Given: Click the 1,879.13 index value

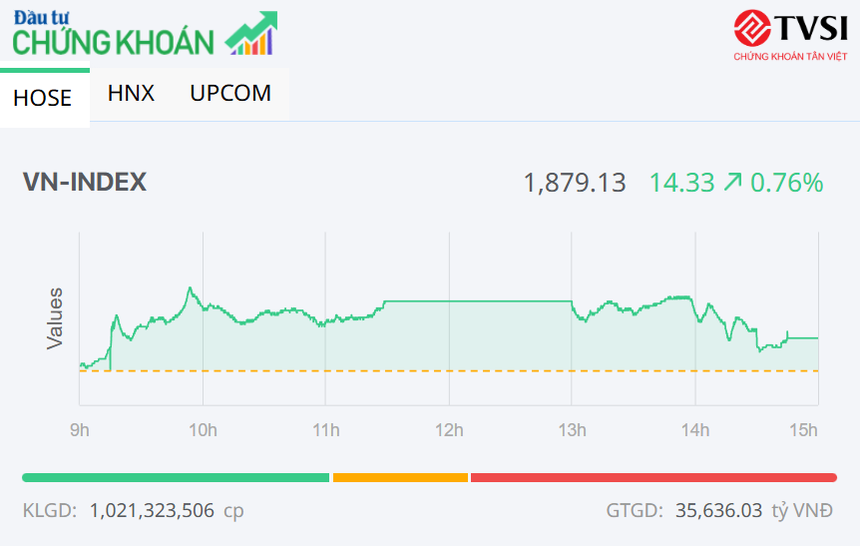Looking at the screenshot, I should click(574, 183).
